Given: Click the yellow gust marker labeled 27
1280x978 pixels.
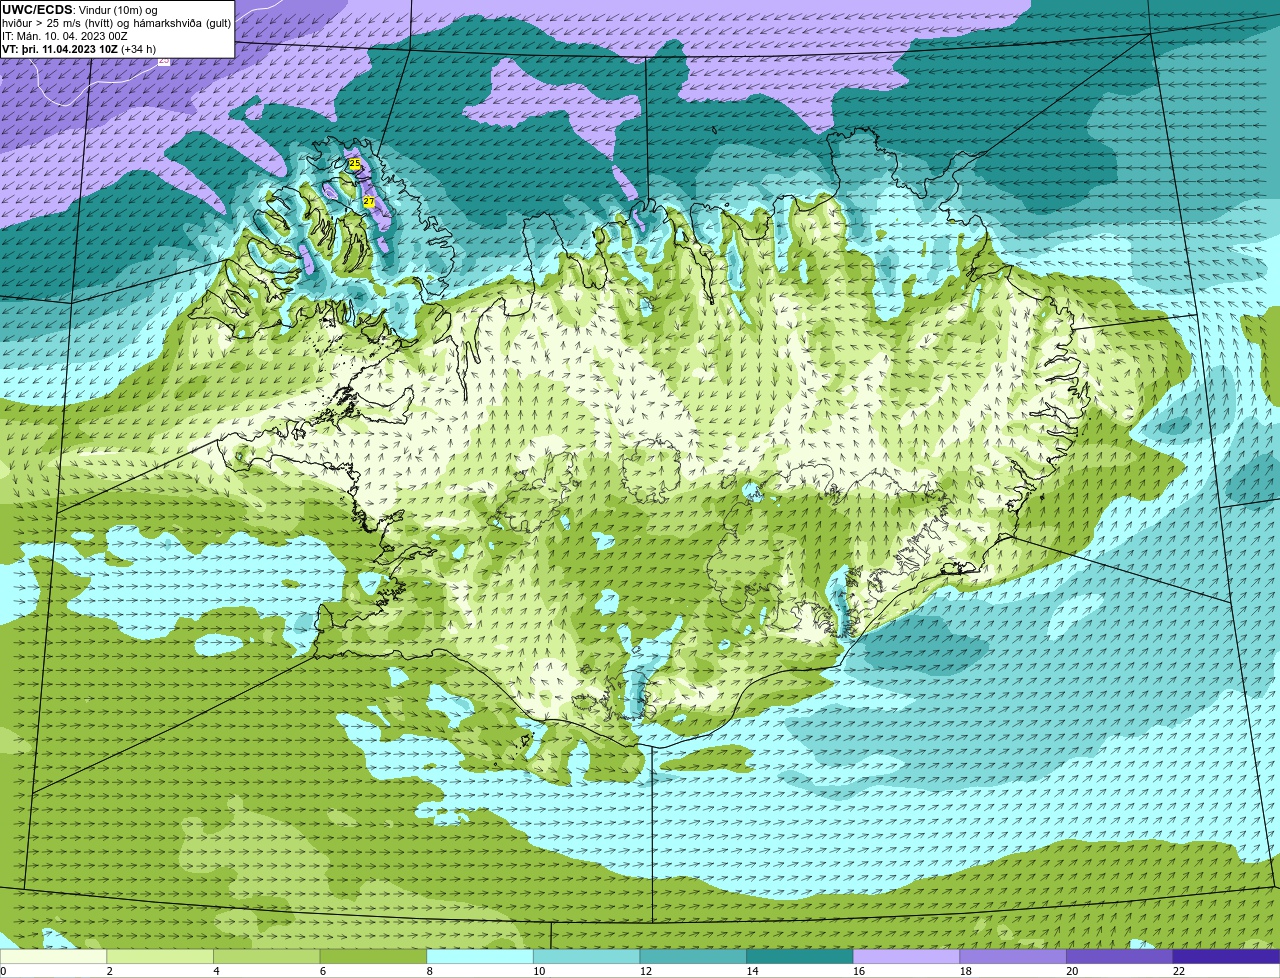Looking at the screenshot, I should [368, 202].
